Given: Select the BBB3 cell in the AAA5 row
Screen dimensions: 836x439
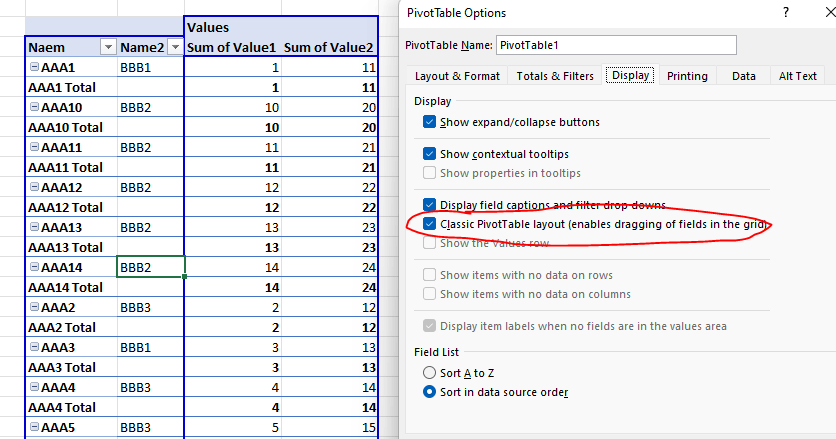Looking at the screenshot, I should 150,427.
